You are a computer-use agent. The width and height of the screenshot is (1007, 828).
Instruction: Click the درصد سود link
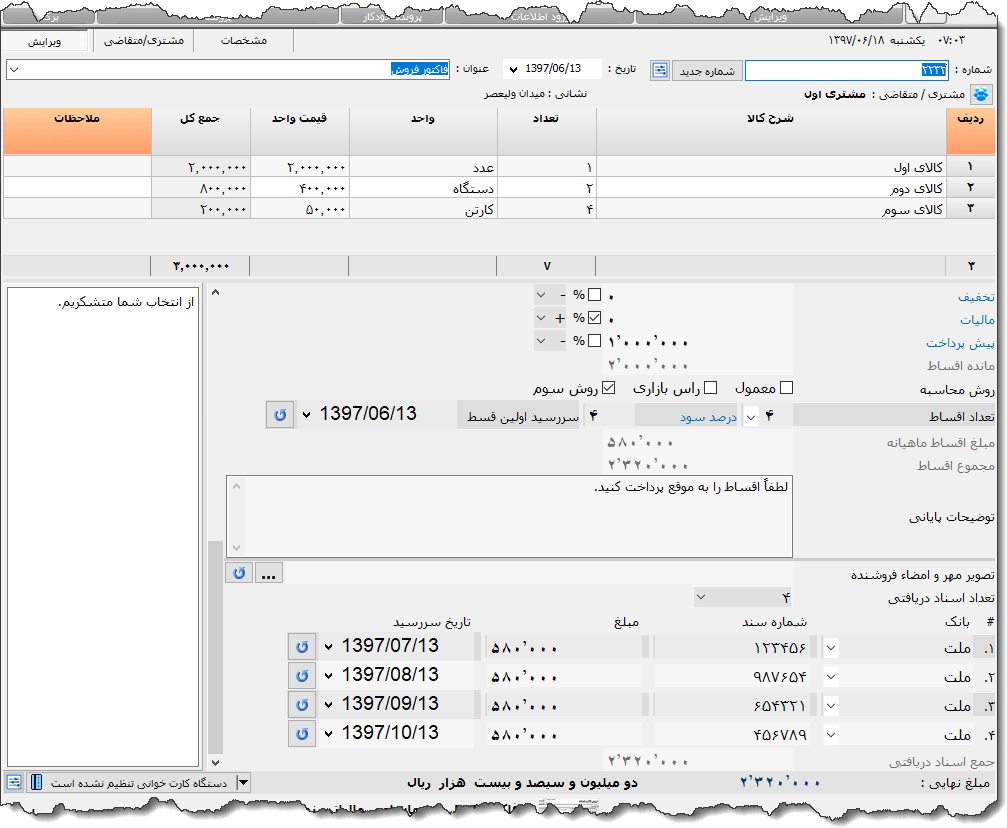(692, 415)
